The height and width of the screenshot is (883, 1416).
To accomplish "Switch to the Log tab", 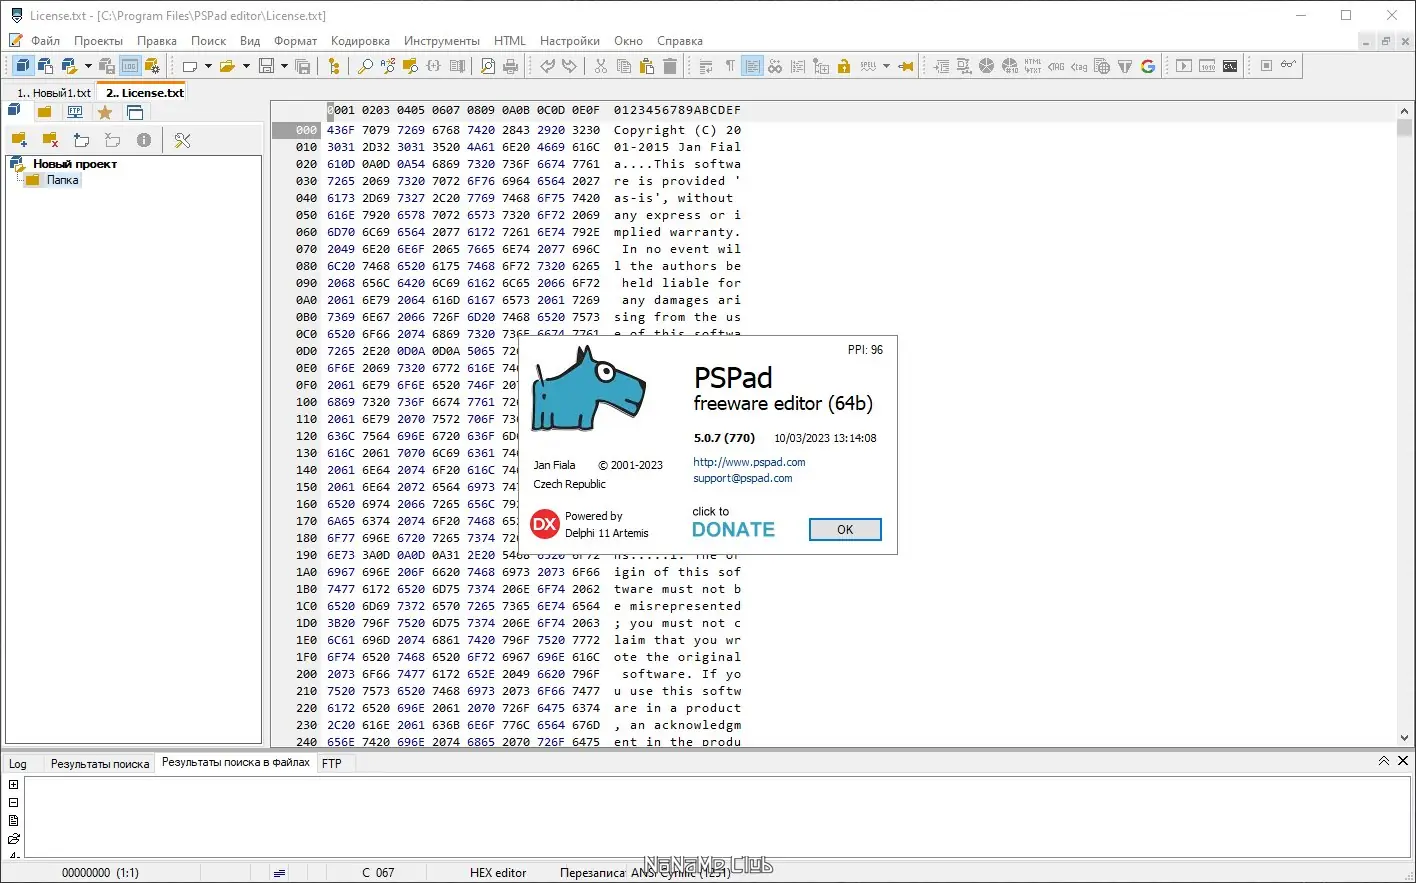I will [x=18, y=763].
